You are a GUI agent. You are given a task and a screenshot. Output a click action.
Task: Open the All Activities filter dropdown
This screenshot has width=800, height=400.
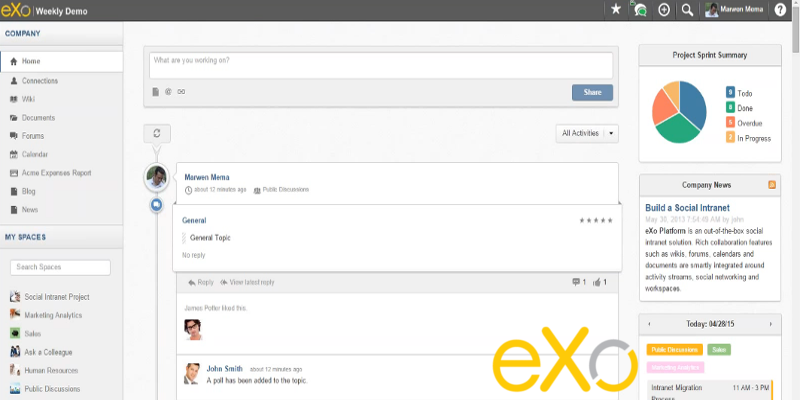[x=587, y=133]
